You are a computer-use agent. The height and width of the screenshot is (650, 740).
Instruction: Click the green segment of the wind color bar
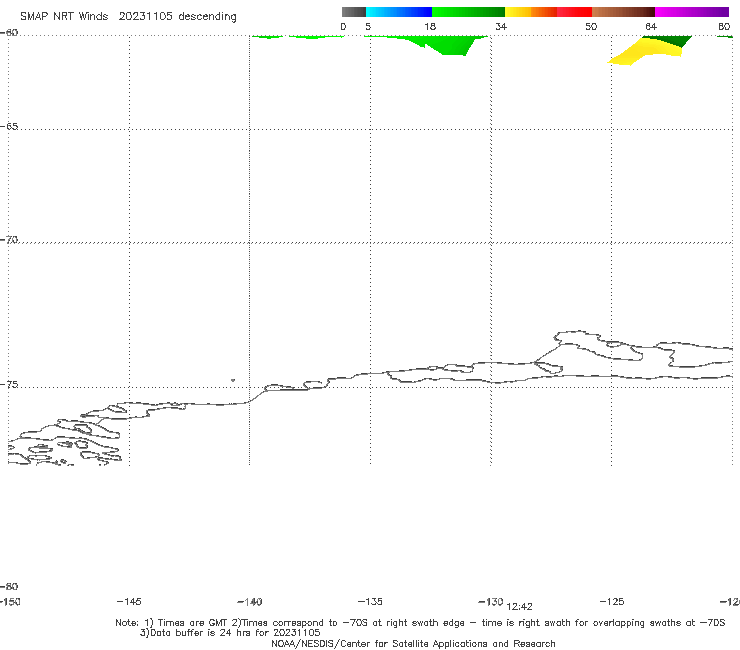(x=468, y=12)
